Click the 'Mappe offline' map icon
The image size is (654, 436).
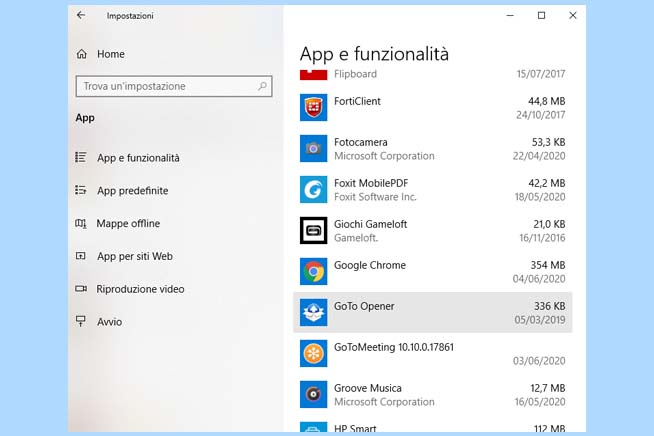point(81,224)
